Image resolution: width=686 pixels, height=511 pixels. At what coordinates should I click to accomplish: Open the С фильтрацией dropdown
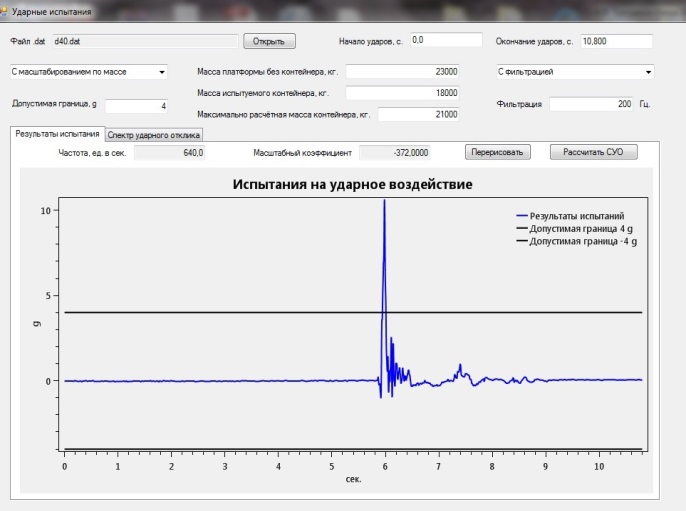(x=574, y=72)
